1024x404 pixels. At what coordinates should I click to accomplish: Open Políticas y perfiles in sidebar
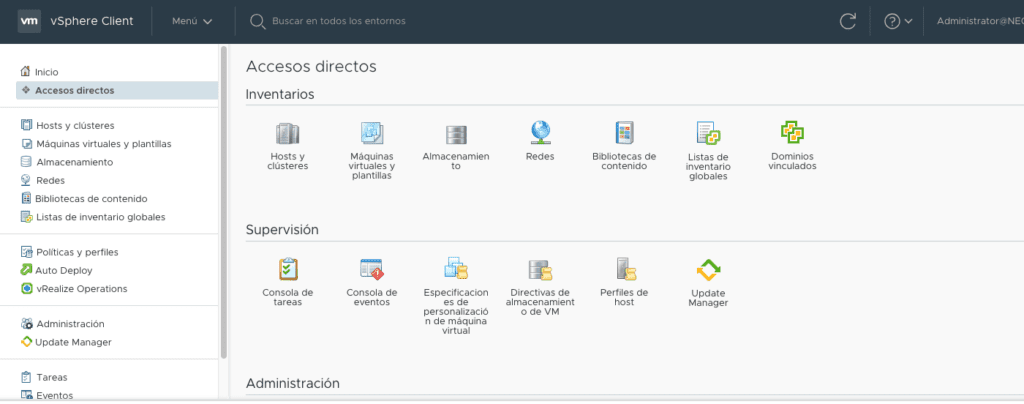click(69, 252)
